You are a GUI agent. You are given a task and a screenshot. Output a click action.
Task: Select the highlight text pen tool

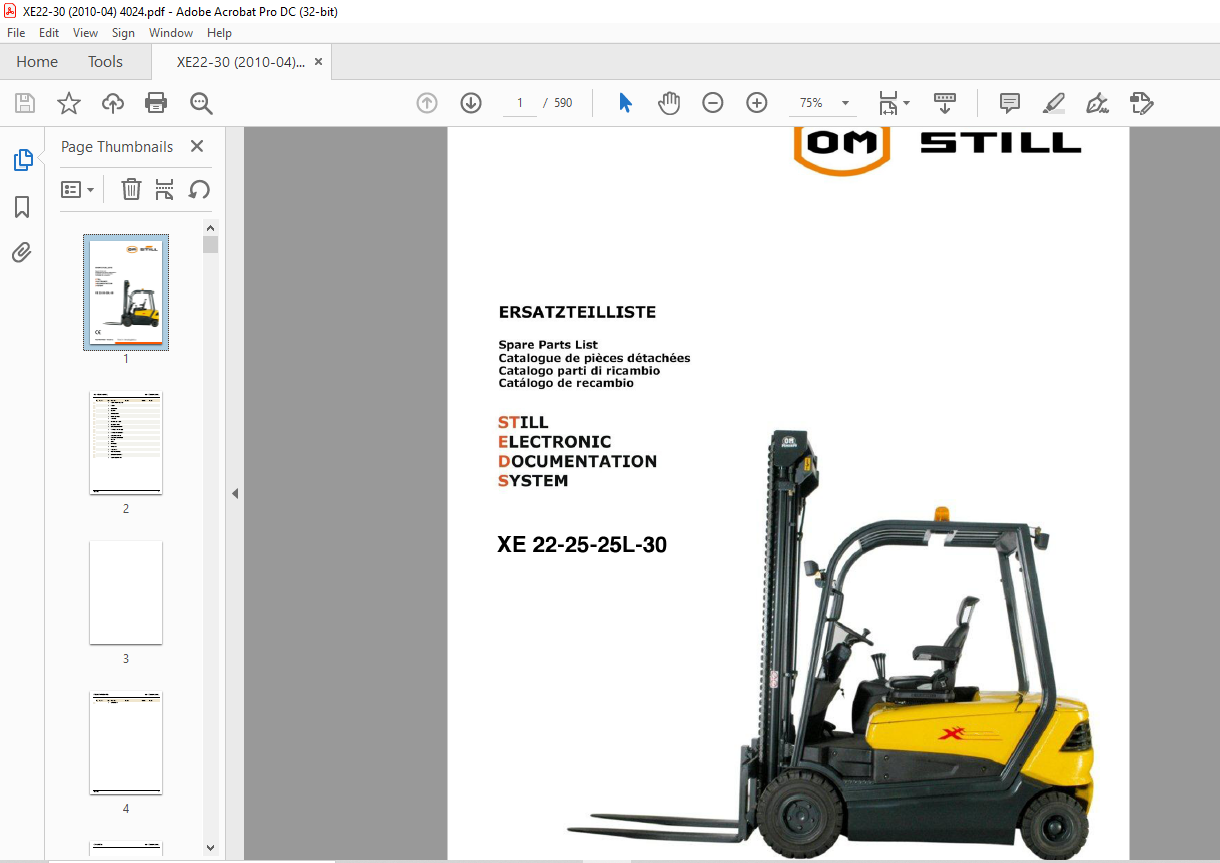pyautogui.click(x=1053, y=103)
